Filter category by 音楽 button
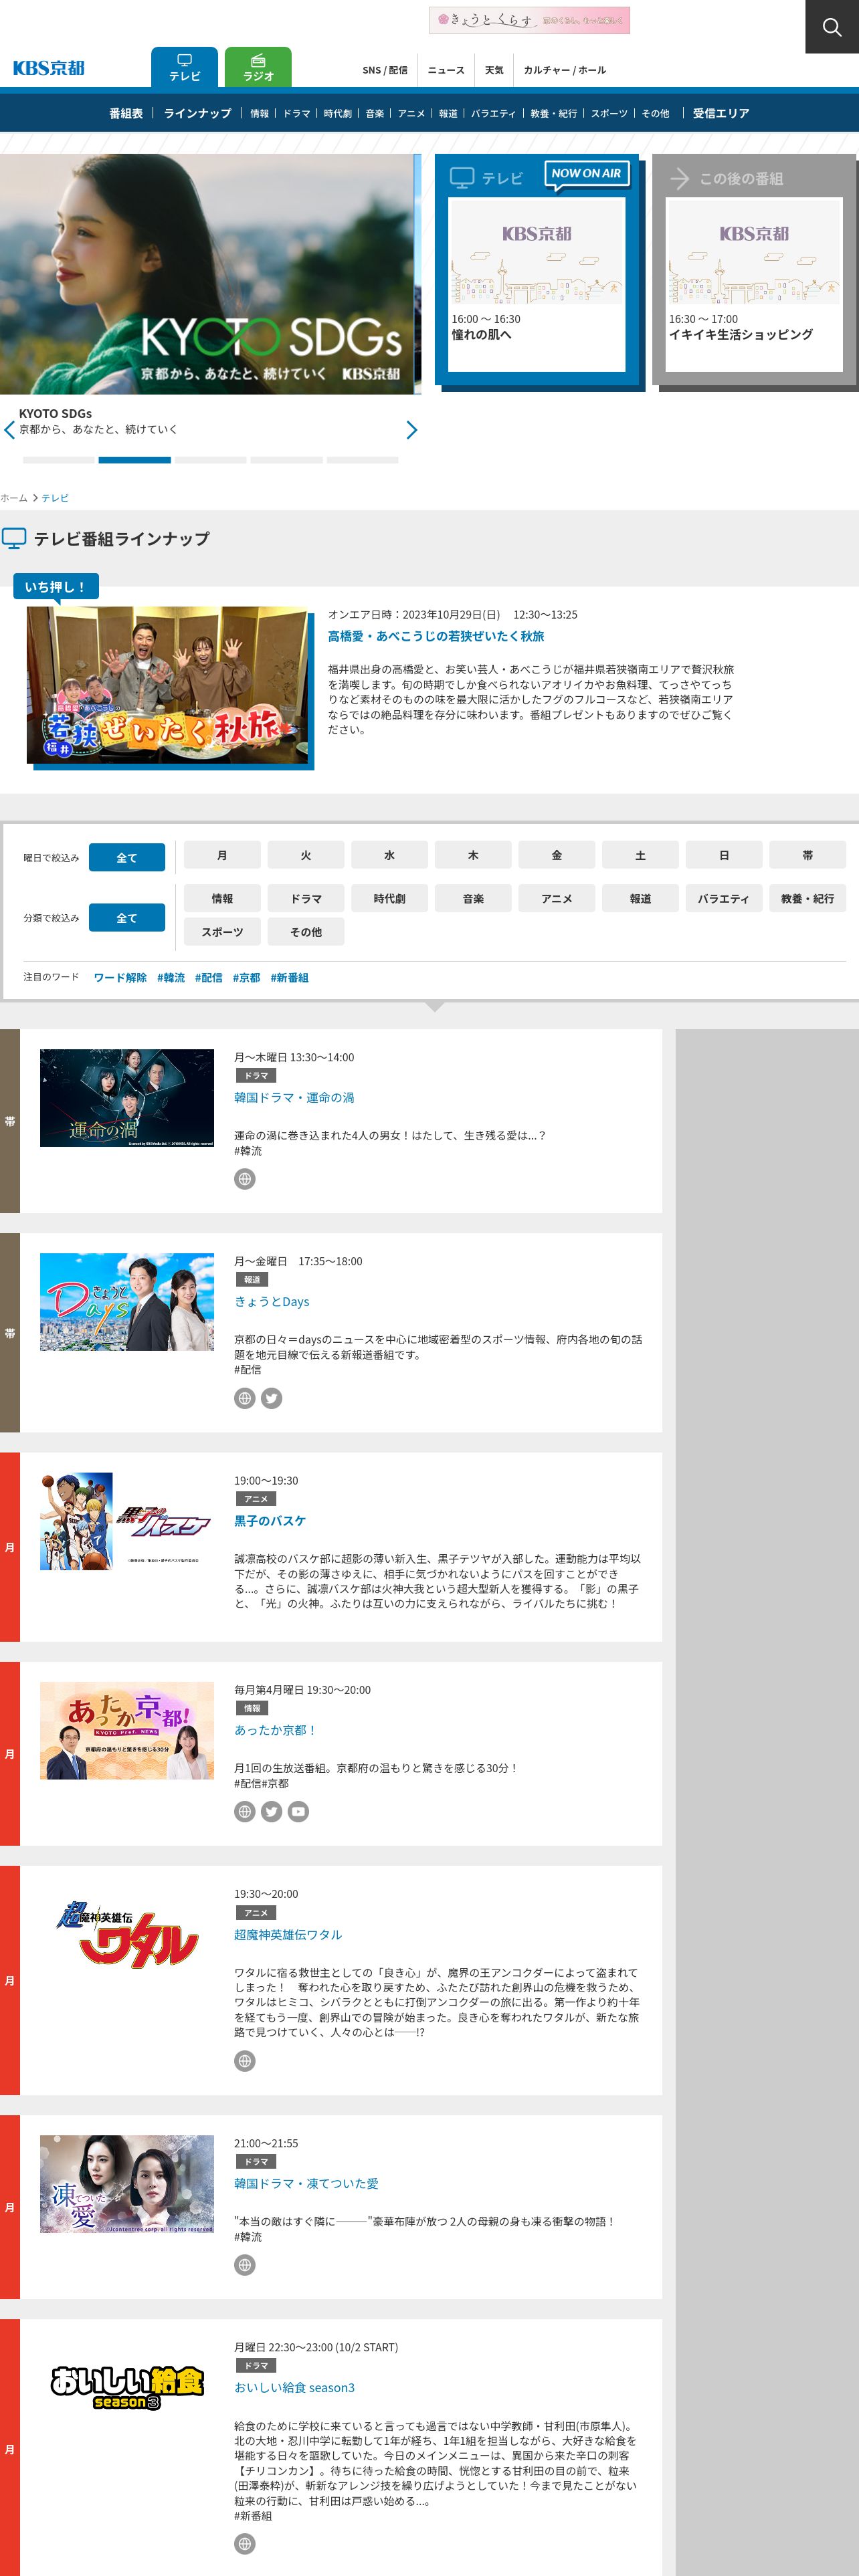The height and width of the screenshot is (2576, 859). click(x=473, y=899)
